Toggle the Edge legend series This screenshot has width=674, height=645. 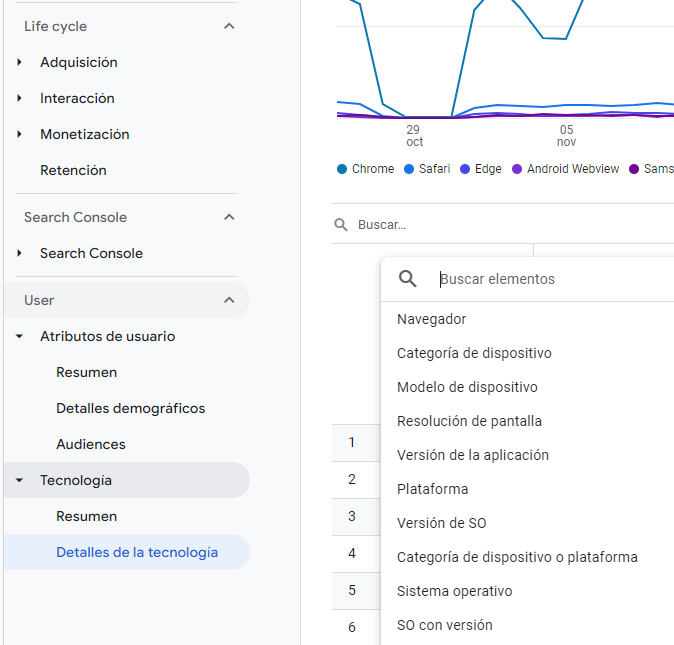click(x=480, y=169)
